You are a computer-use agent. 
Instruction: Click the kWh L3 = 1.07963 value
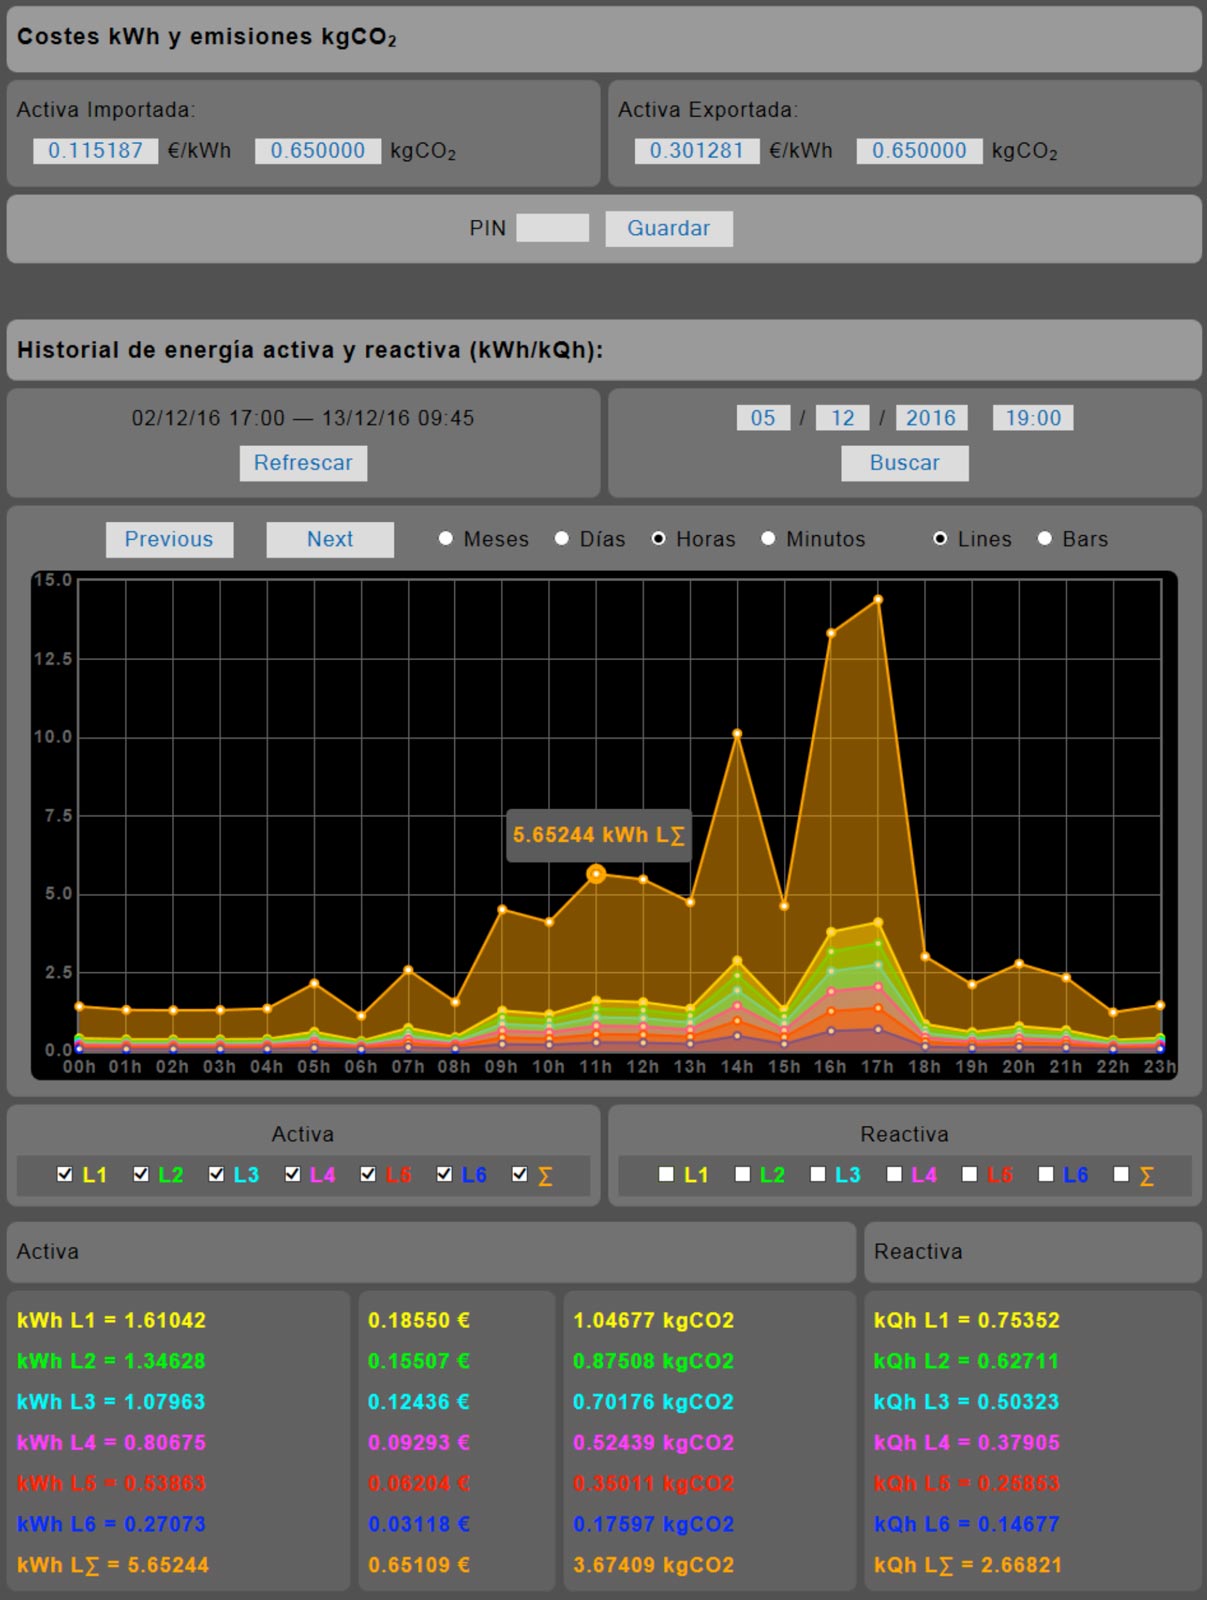[111, 1402]
